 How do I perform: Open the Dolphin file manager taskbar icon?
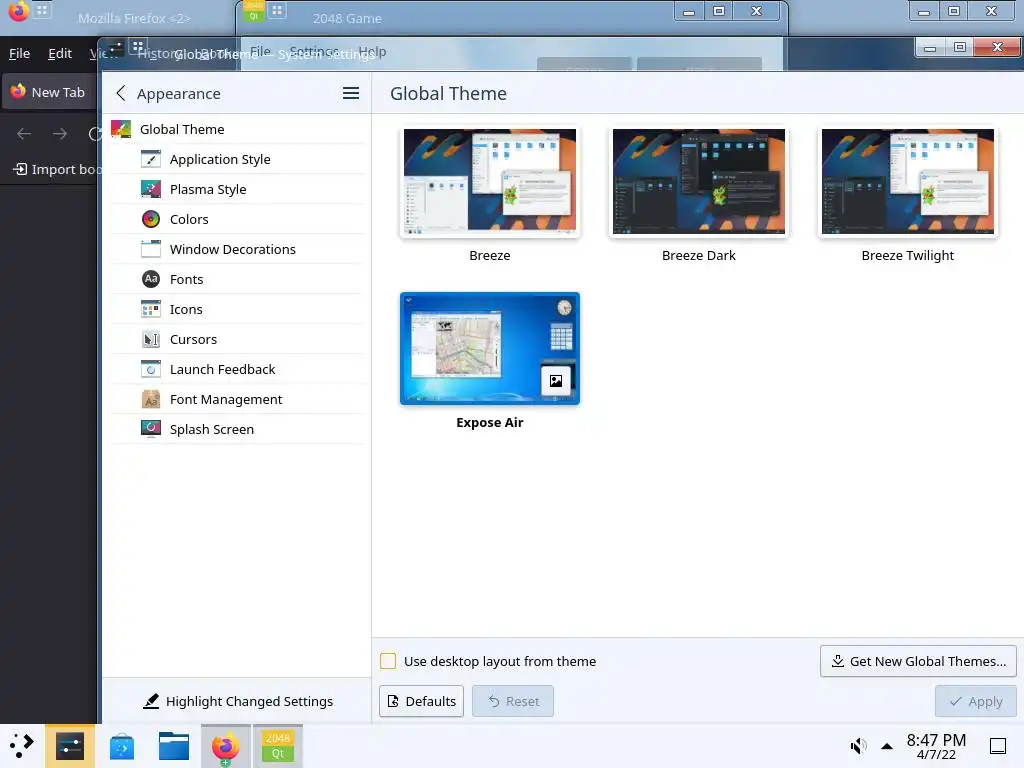(x=174, y=746)
